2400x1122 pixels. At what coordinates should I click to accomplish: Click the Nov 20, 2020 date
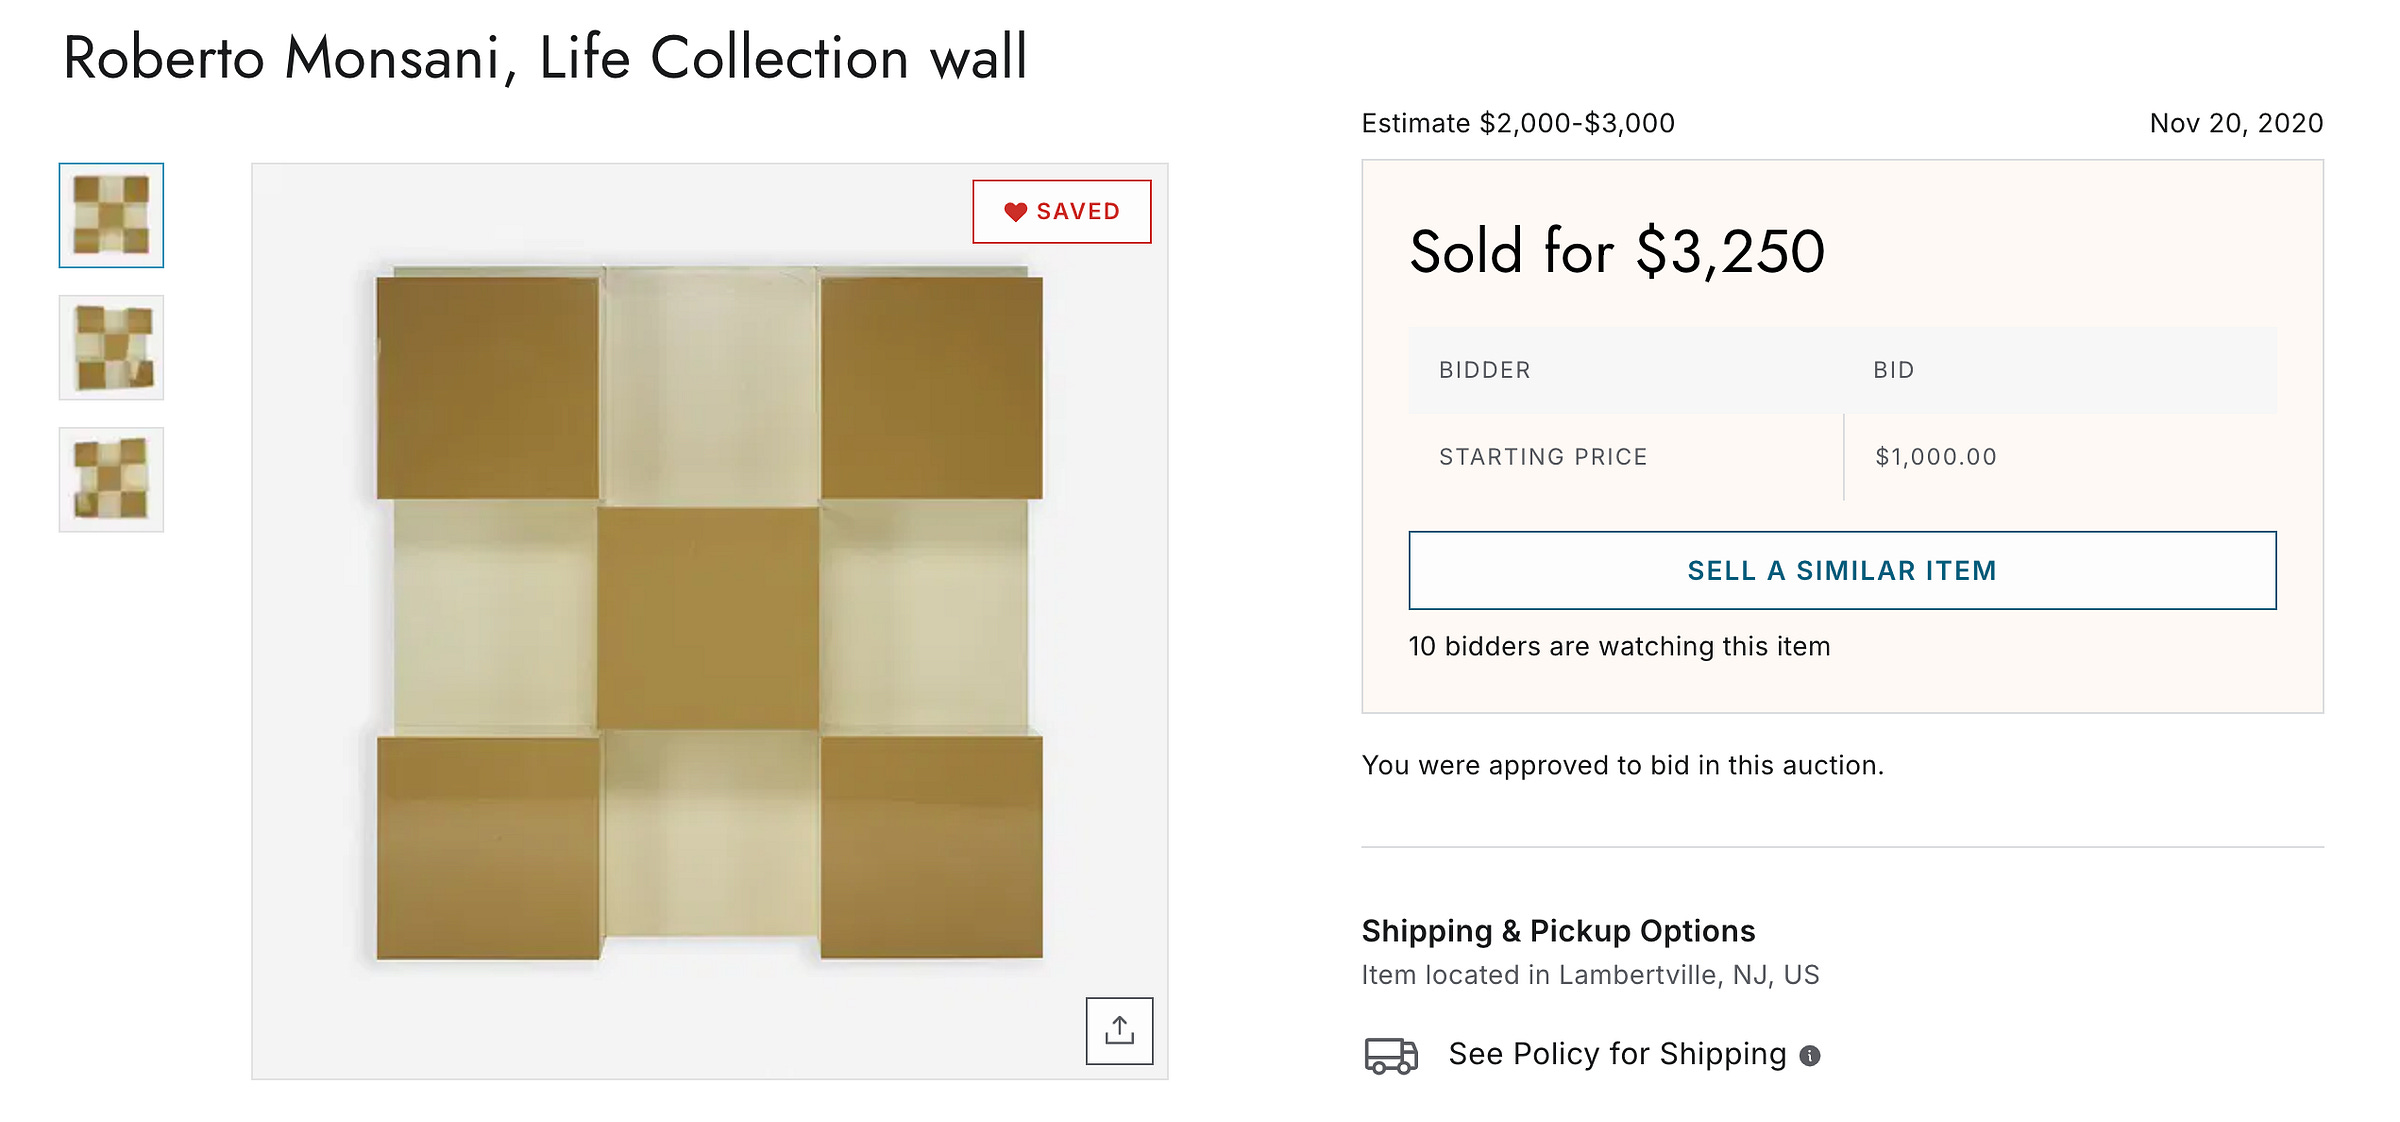click(x=2236, y=123)
